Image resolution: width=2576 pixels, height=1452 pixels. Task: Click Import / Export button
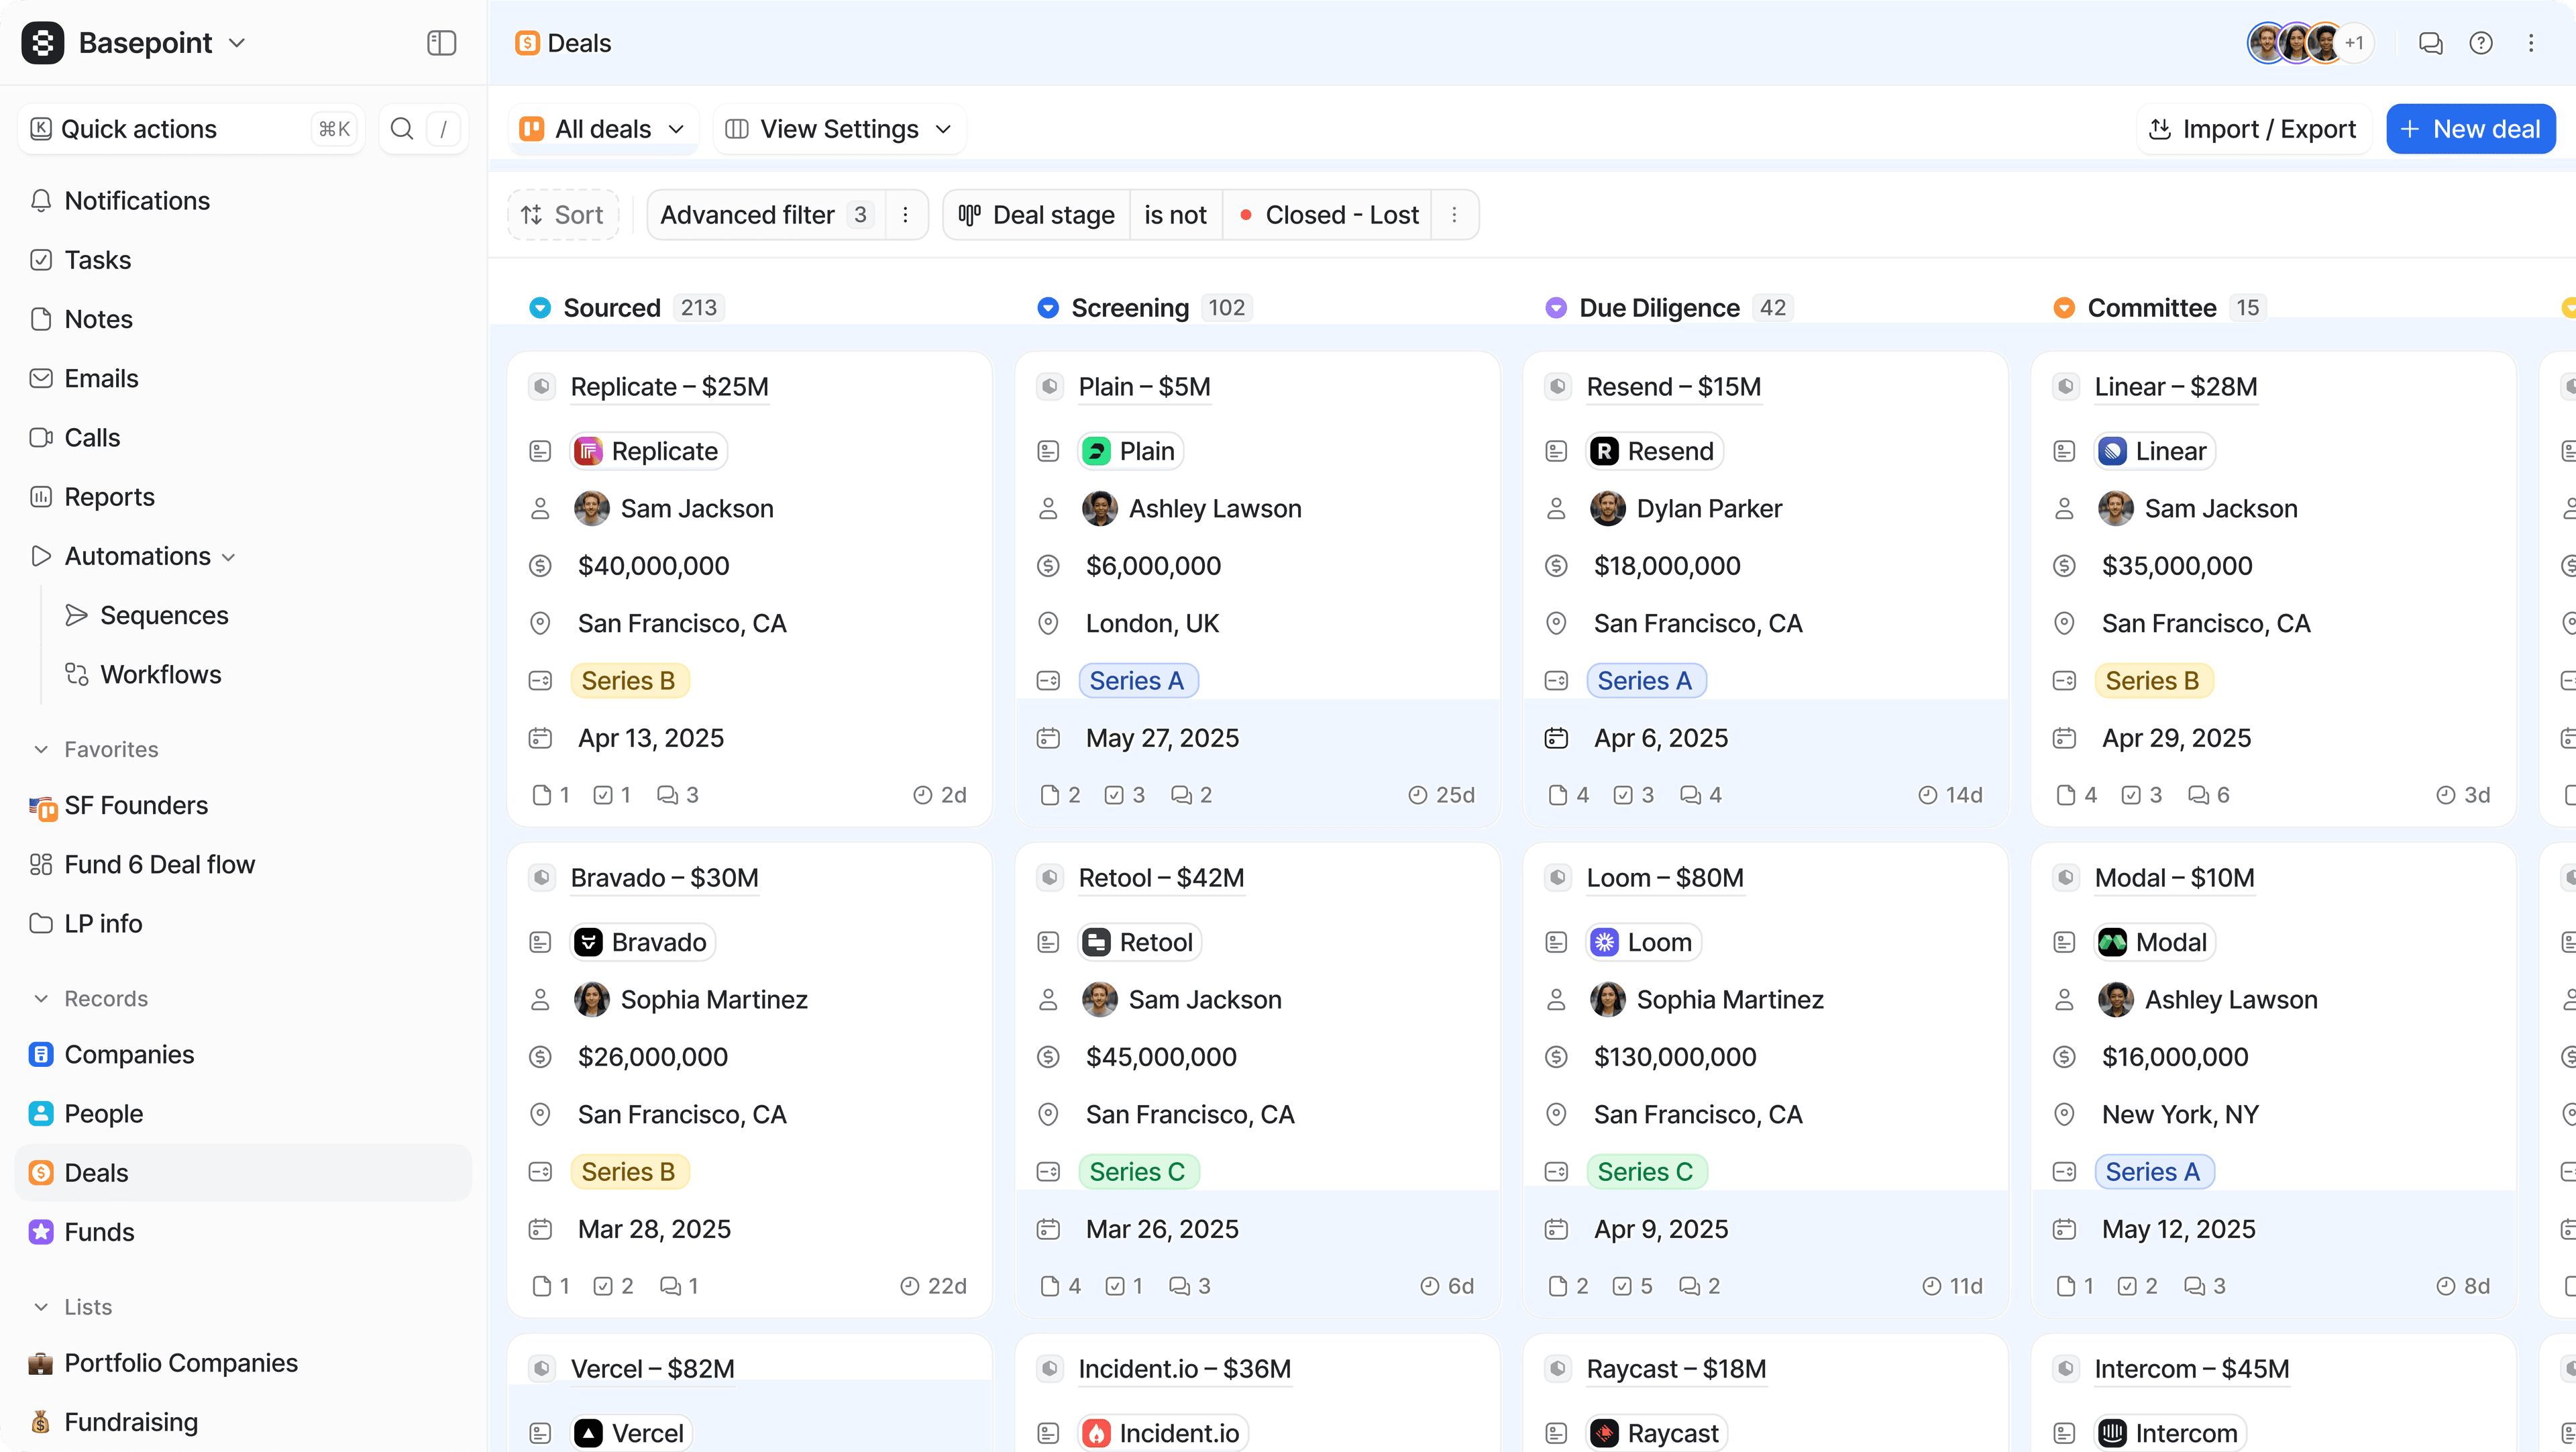[x=2253, y=129]
